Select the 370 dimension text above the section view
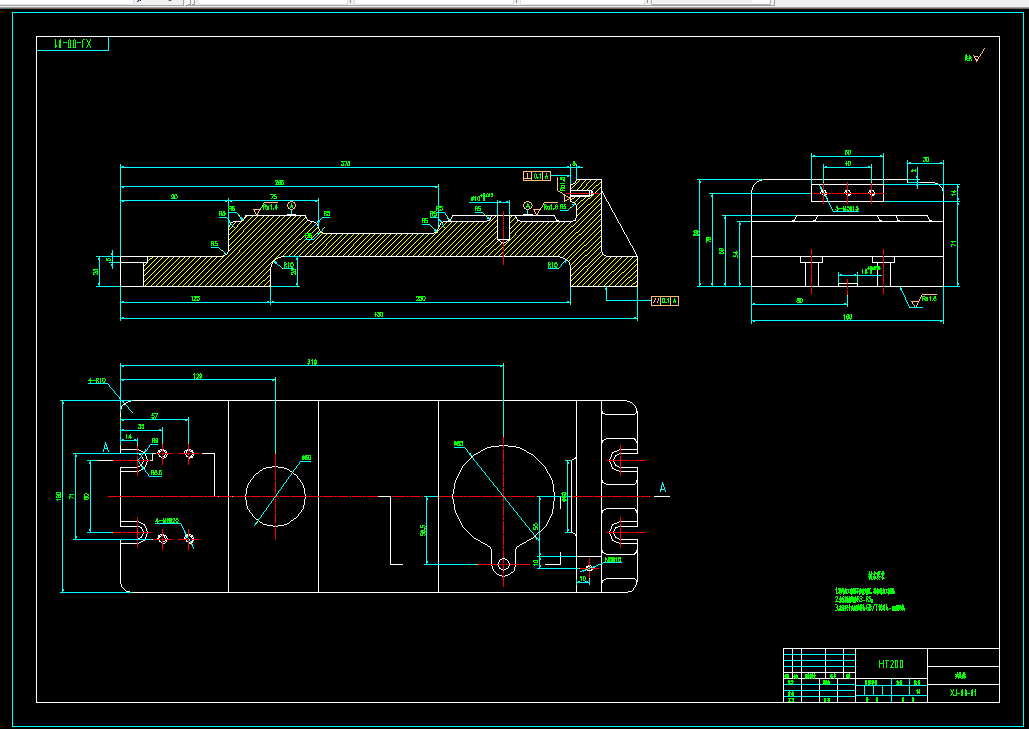Viewport: 1029px width, 729px height. (345, 164)
